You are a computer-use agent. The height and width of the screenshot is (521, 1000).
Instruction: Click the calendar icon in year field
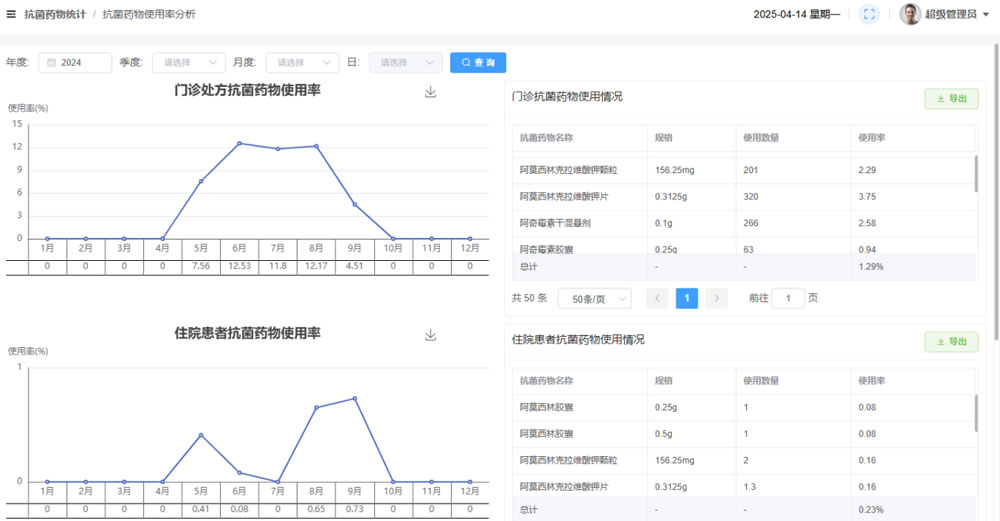(52, 62)
